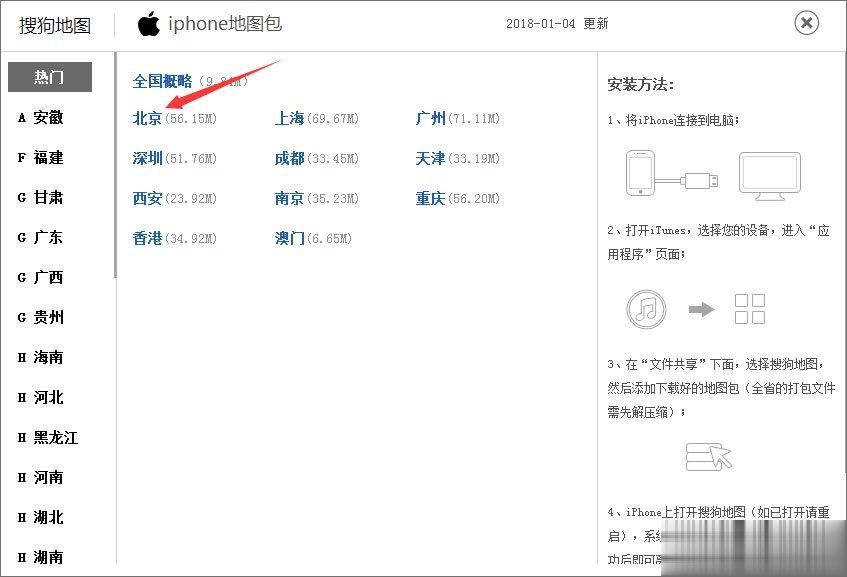Open the 安徽 province list

(x=41, y=117)
